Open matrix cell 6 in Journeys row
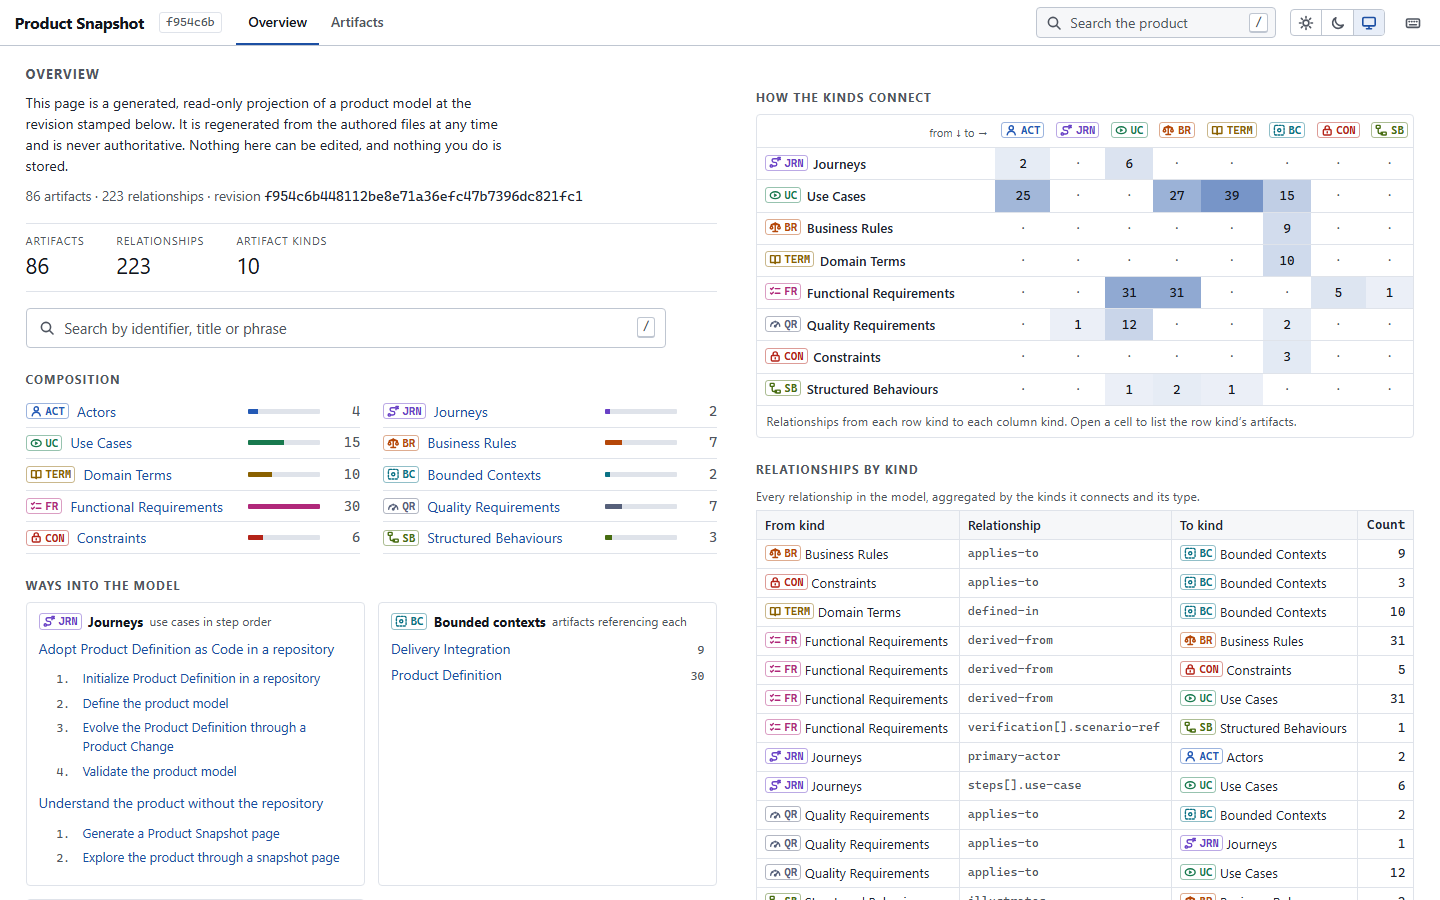The image size is (1440, 900). click(1129, 164)
